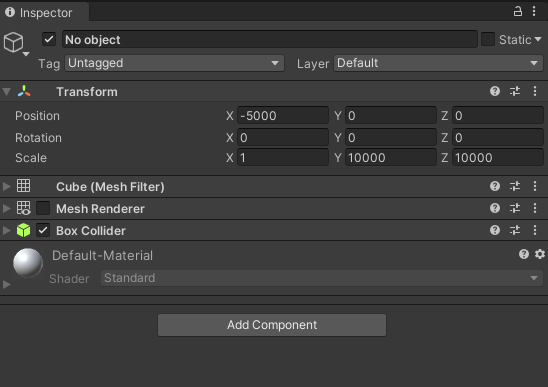Click the Position label
The height and width of the screenshot is (387, 548).
click(37, 116)
